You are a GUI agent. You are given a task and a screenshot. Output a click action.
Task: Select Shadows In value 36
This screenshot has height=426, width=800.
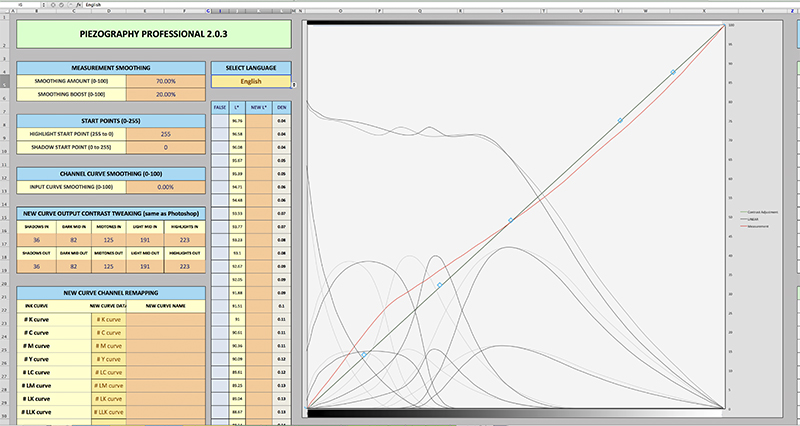(x=37, y=241)
